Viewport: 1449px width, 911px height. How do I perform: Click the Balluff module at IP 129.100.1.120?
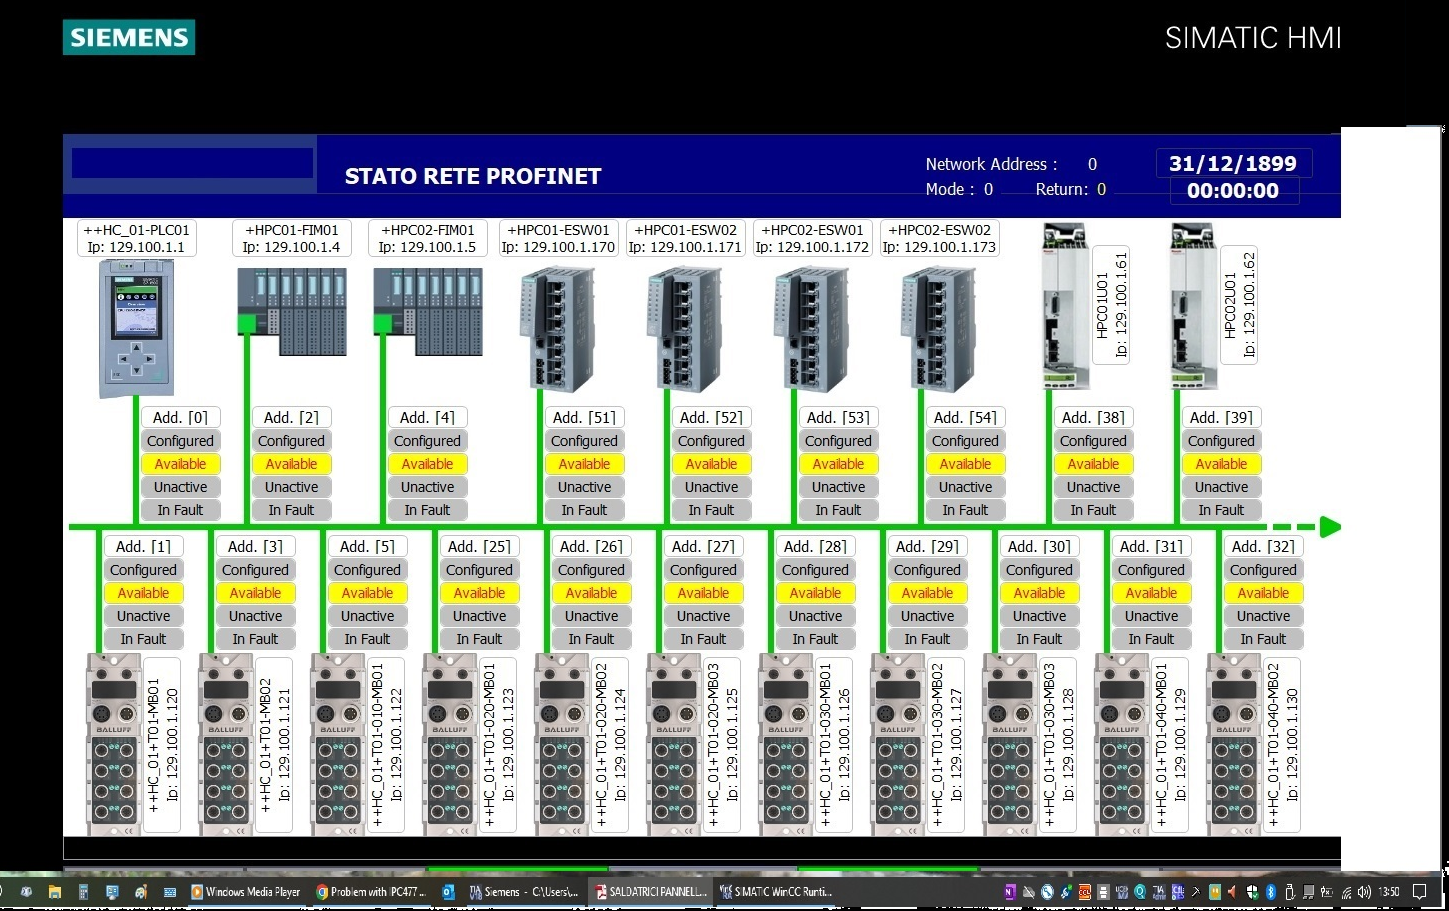tap(113, 744)
